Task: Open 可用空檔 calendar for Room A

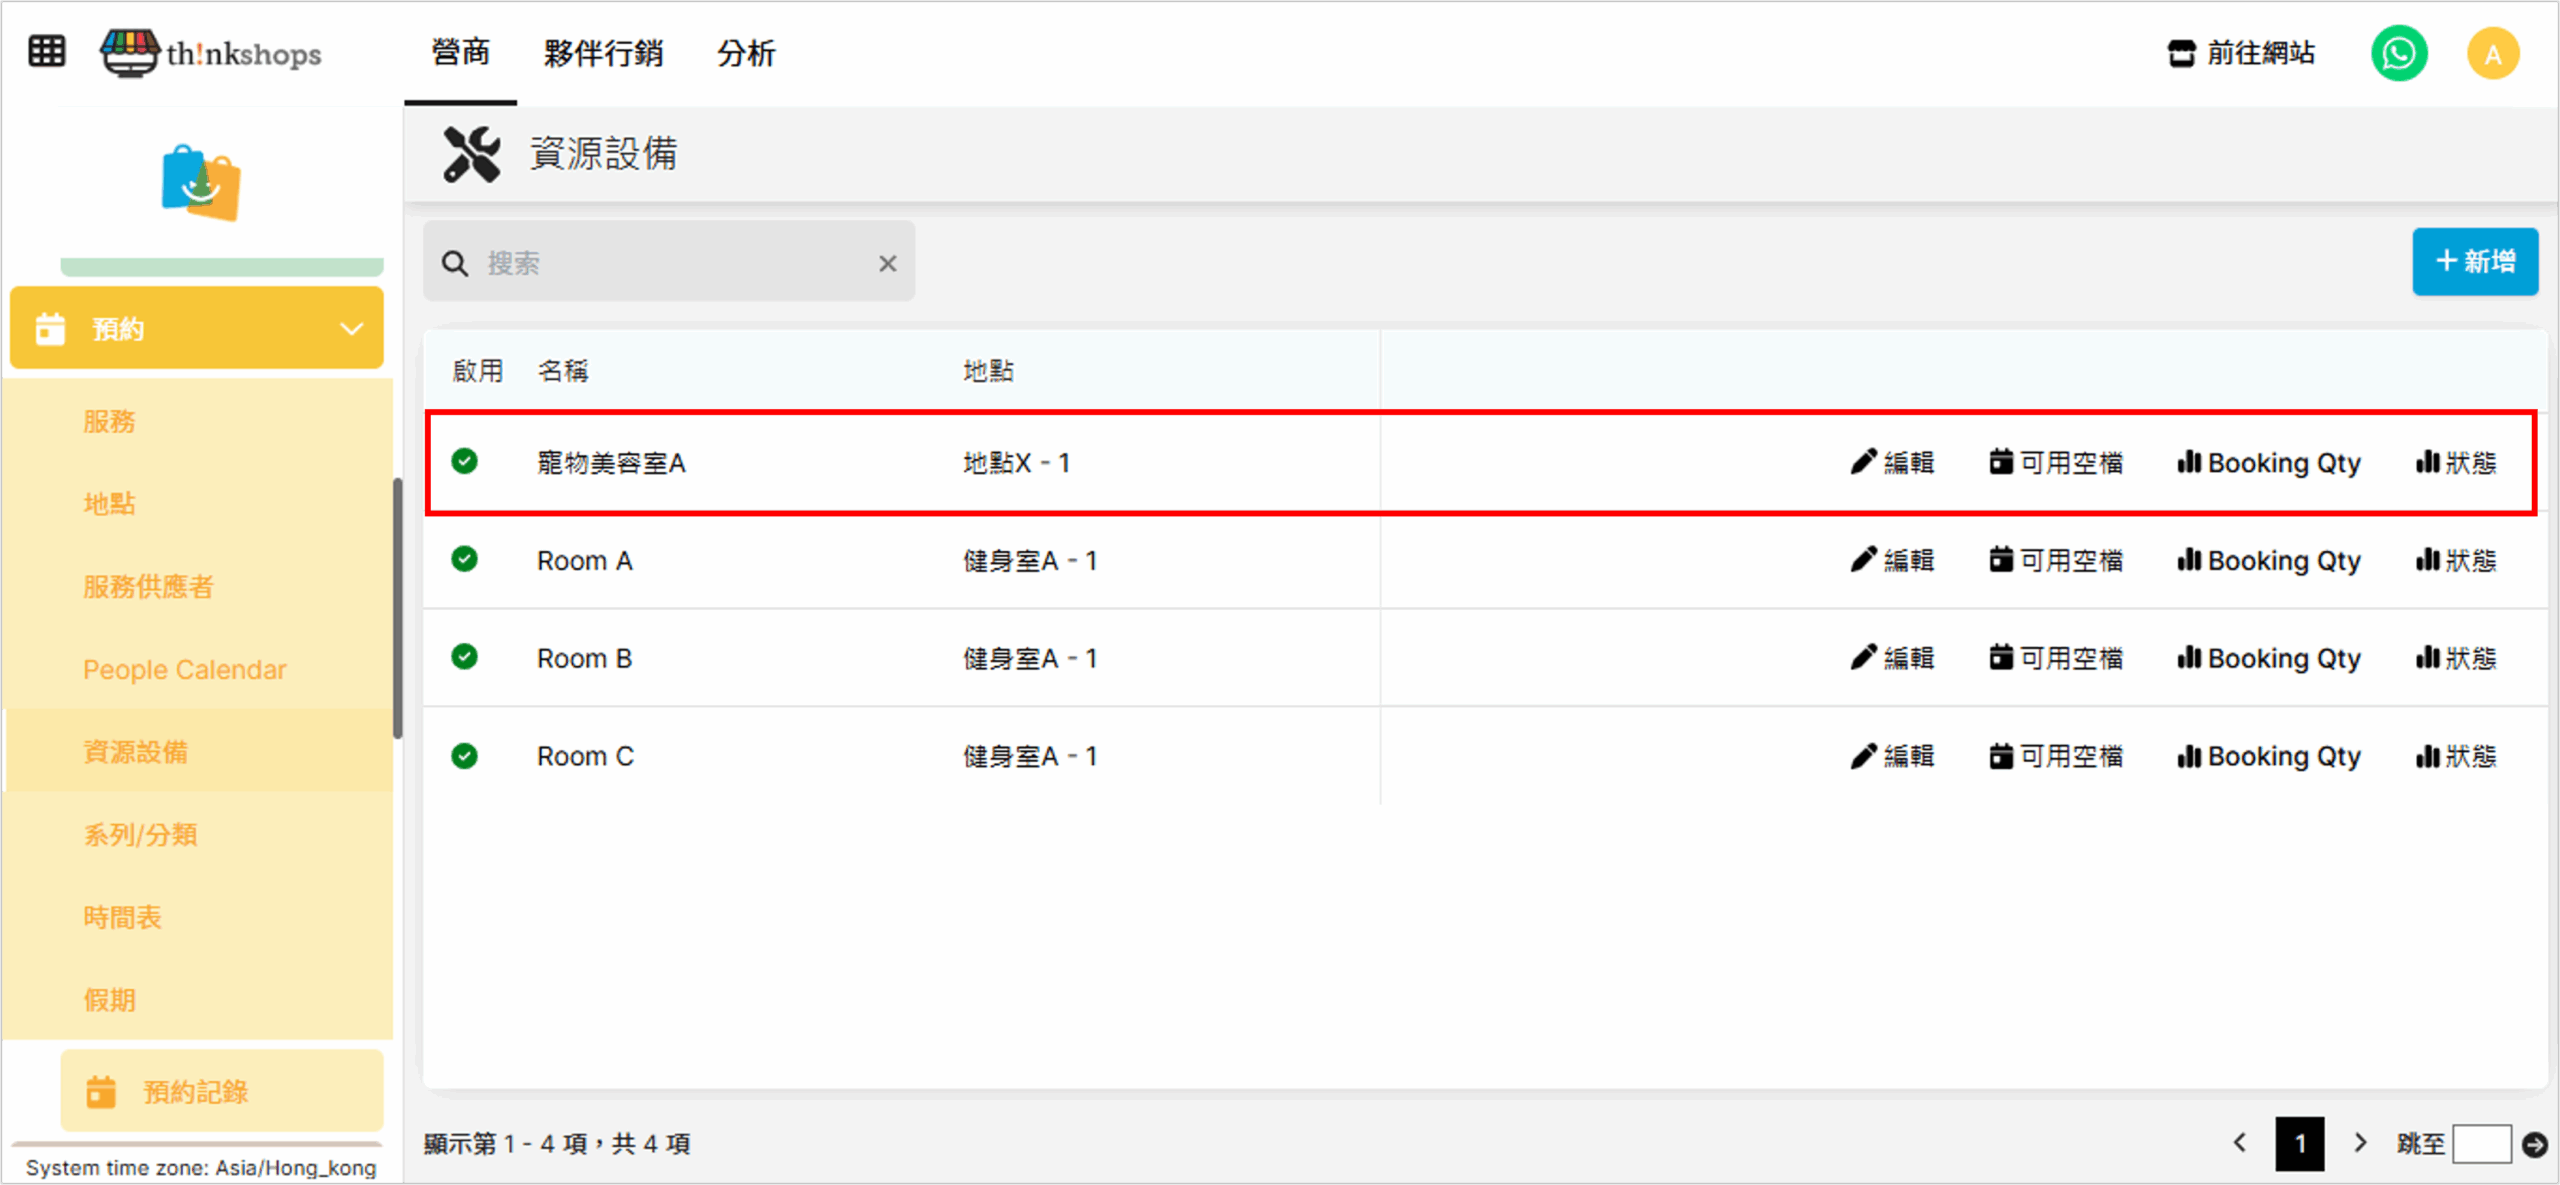Action: (2056, 561)
